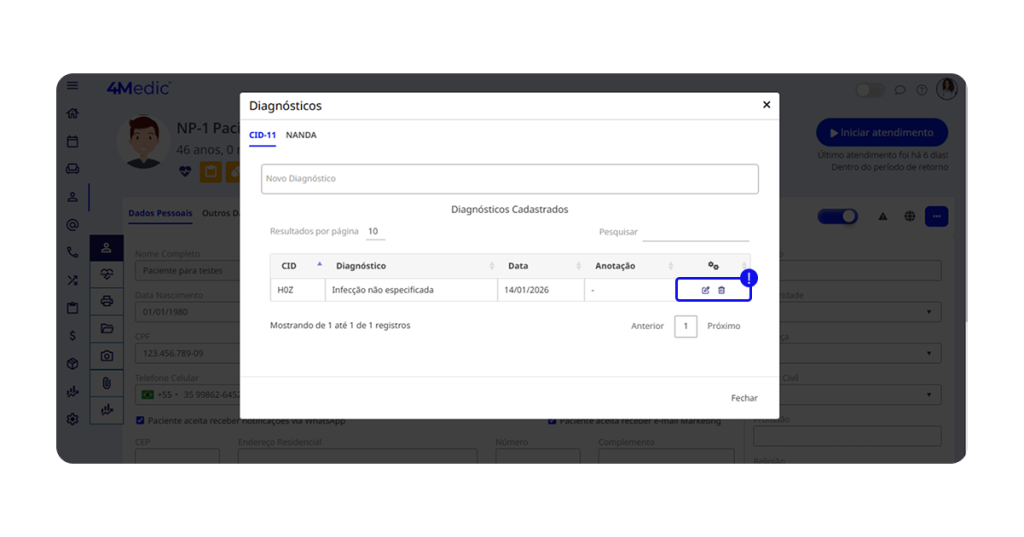The height and width of the screenshot is (537, 1024).
Task: Open the camera icon in patient panel
Action: click(x=107, y=355)
